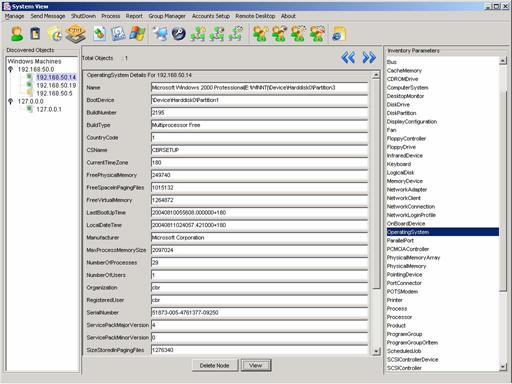Screen dimensions: 512x384
Task: Click the hard disk drive toolbar icon
Action: (118, 34)
